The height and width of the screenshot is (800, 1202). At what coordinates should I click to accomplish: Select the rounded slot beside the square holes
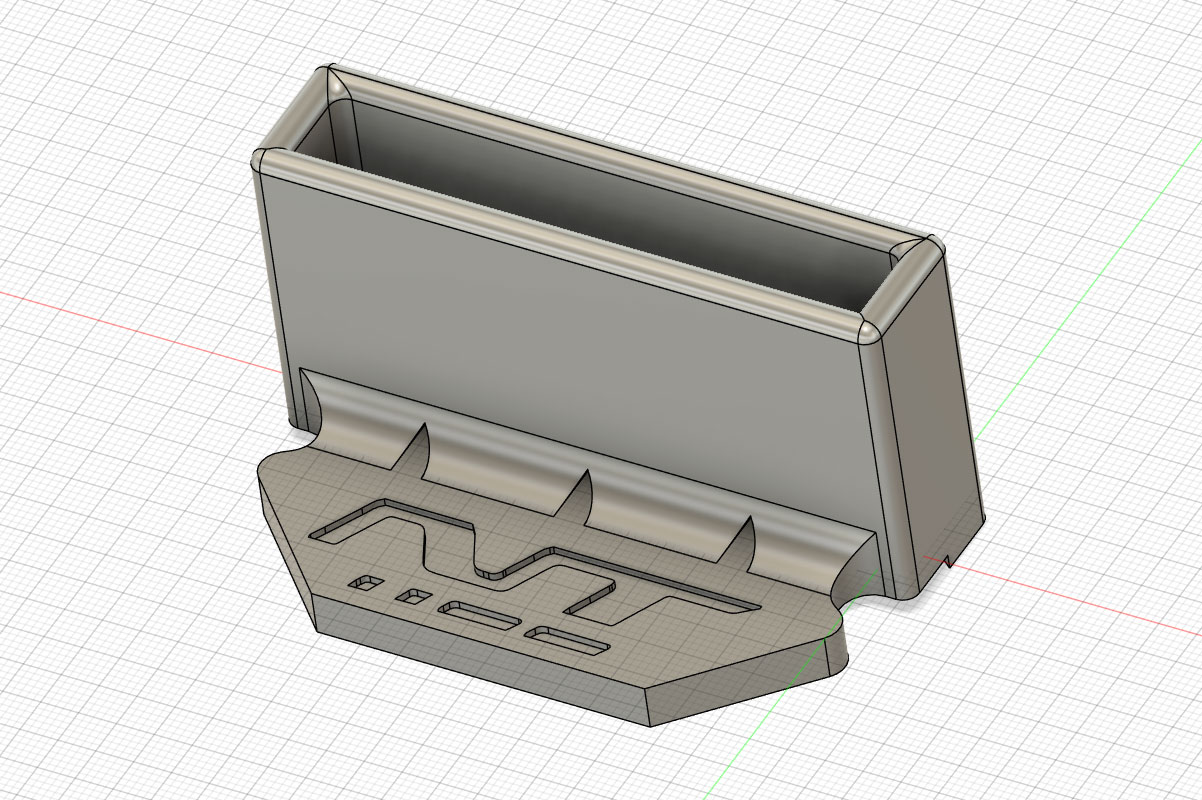pyautogui.click(x=481, y=615)
